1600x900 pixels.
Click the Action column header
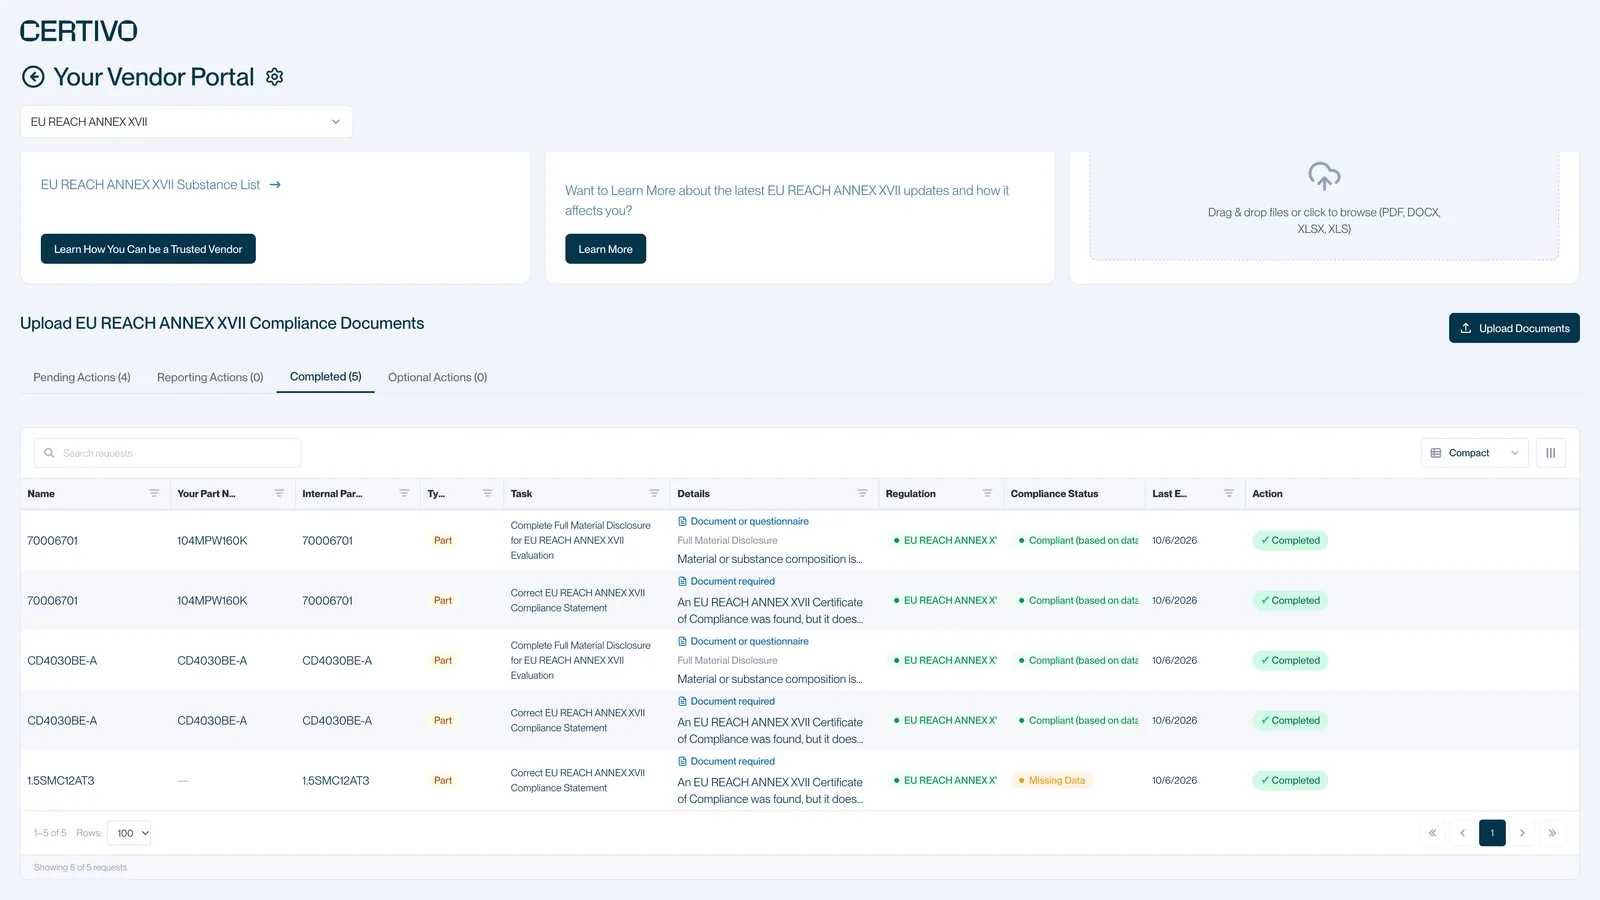click(1267, 494)
